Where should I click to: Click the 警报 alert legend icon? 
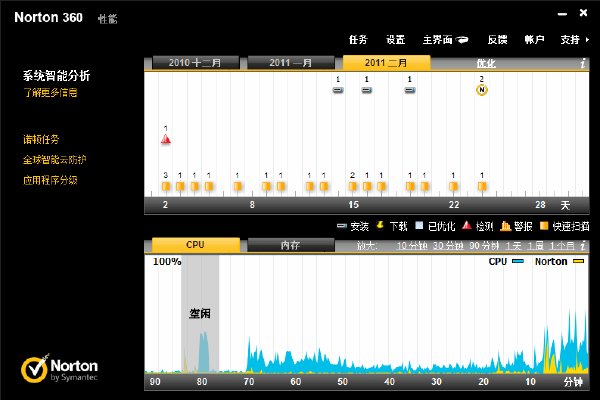[x=505, y=226]
